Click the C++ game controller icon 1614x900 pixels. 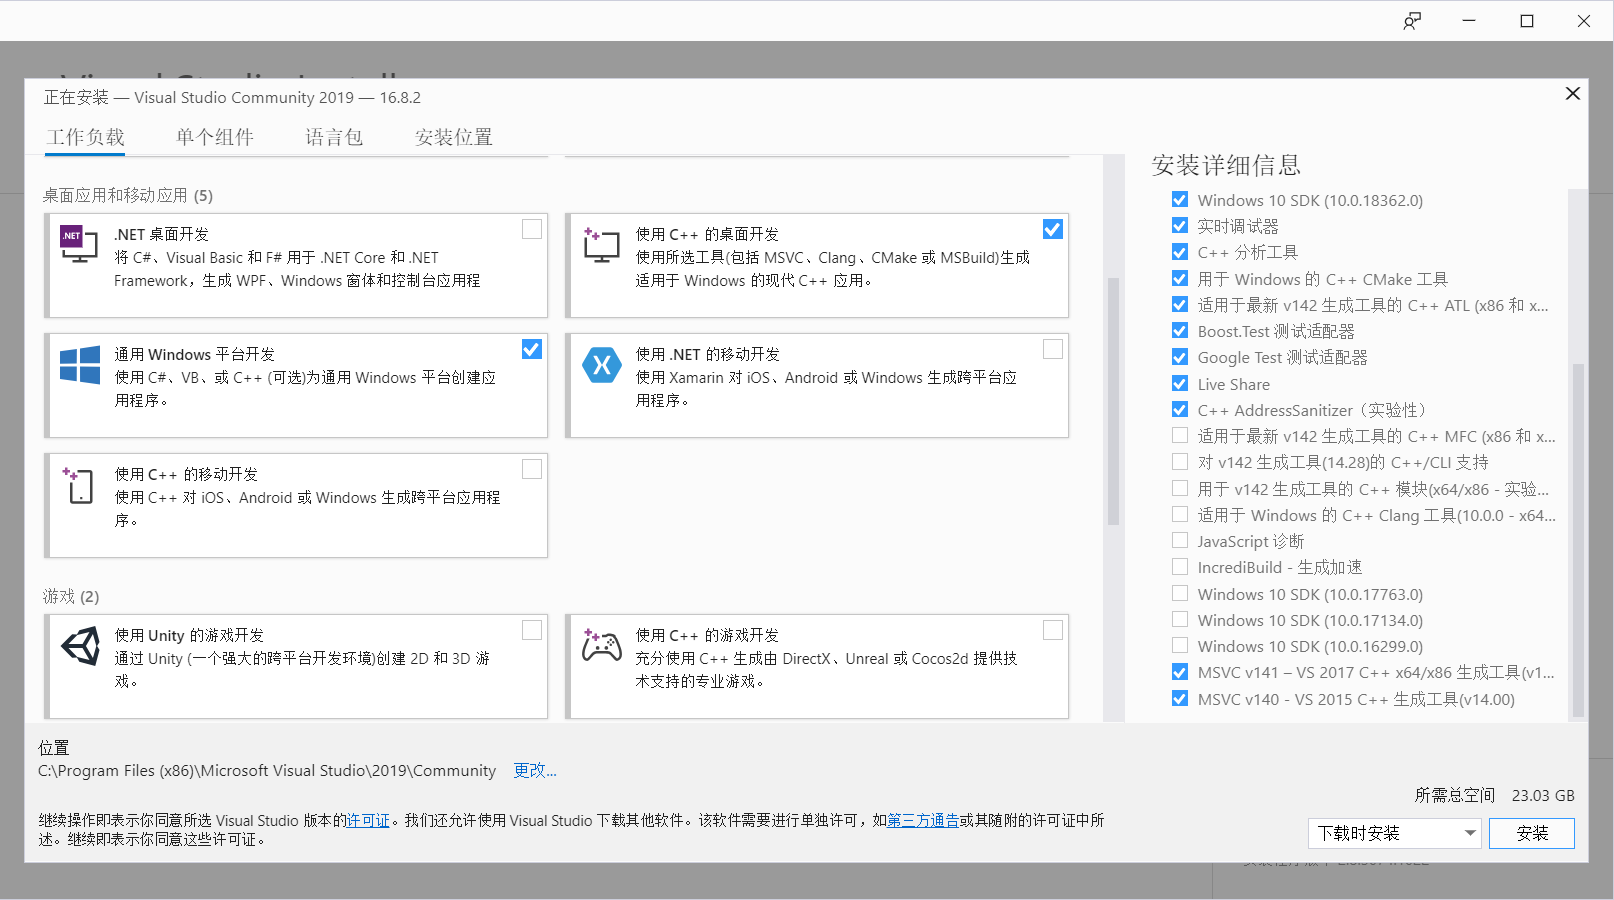(602, 646)
